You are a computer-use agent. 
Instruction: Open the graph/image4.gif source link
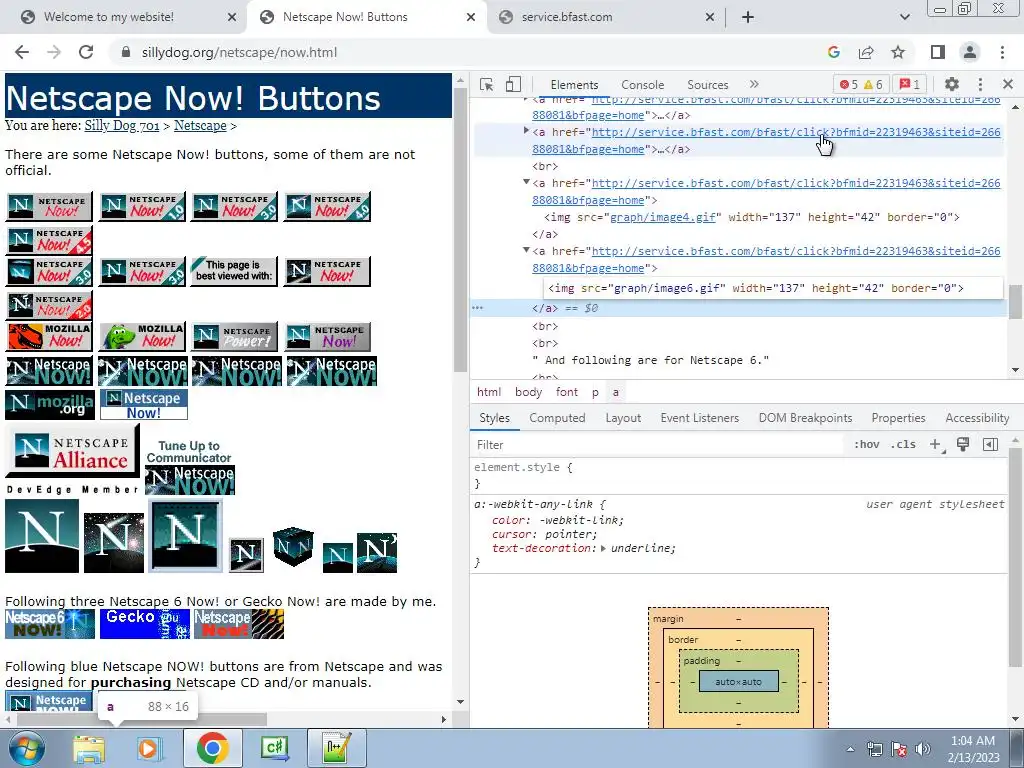(663, 217)
